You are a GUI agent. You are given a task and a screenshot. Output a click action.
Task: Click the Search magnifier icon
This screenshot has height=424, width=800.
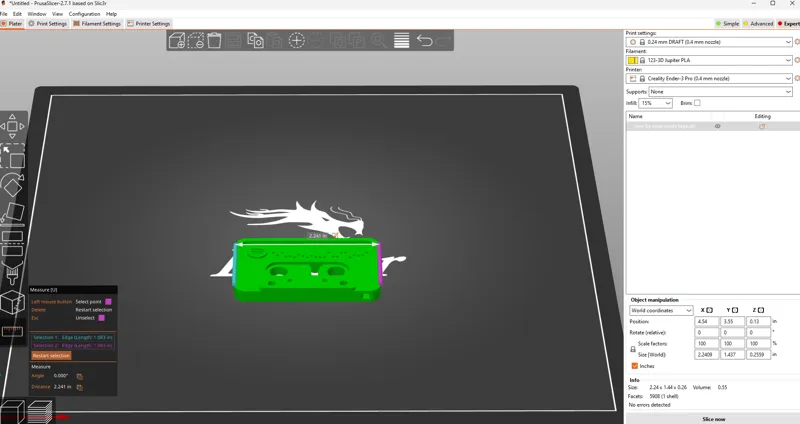(x=379, y=40)
